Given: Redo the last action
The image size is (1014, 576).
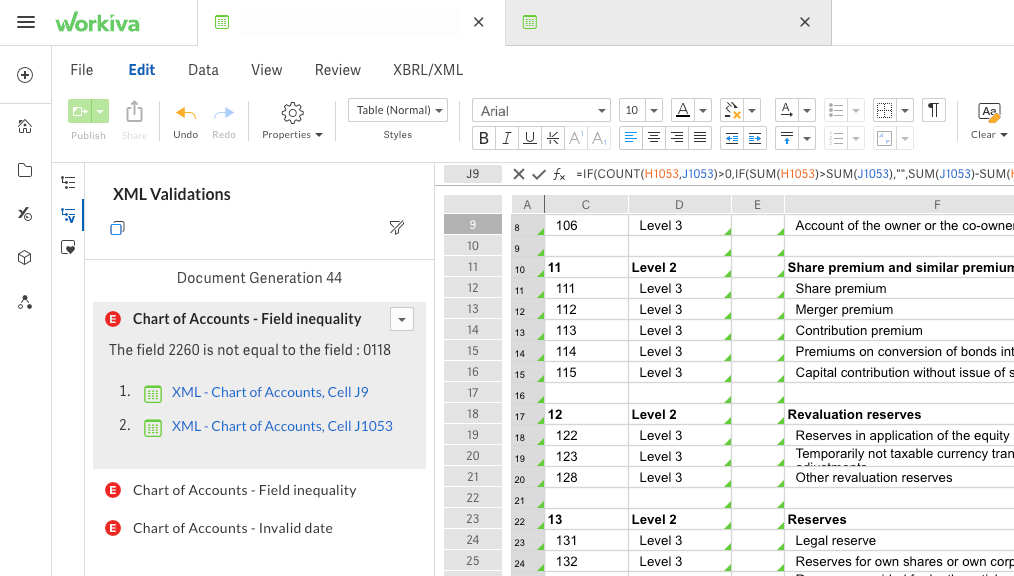Looking at the screenshot, I should pyautogui.click(x=224, y=113).
